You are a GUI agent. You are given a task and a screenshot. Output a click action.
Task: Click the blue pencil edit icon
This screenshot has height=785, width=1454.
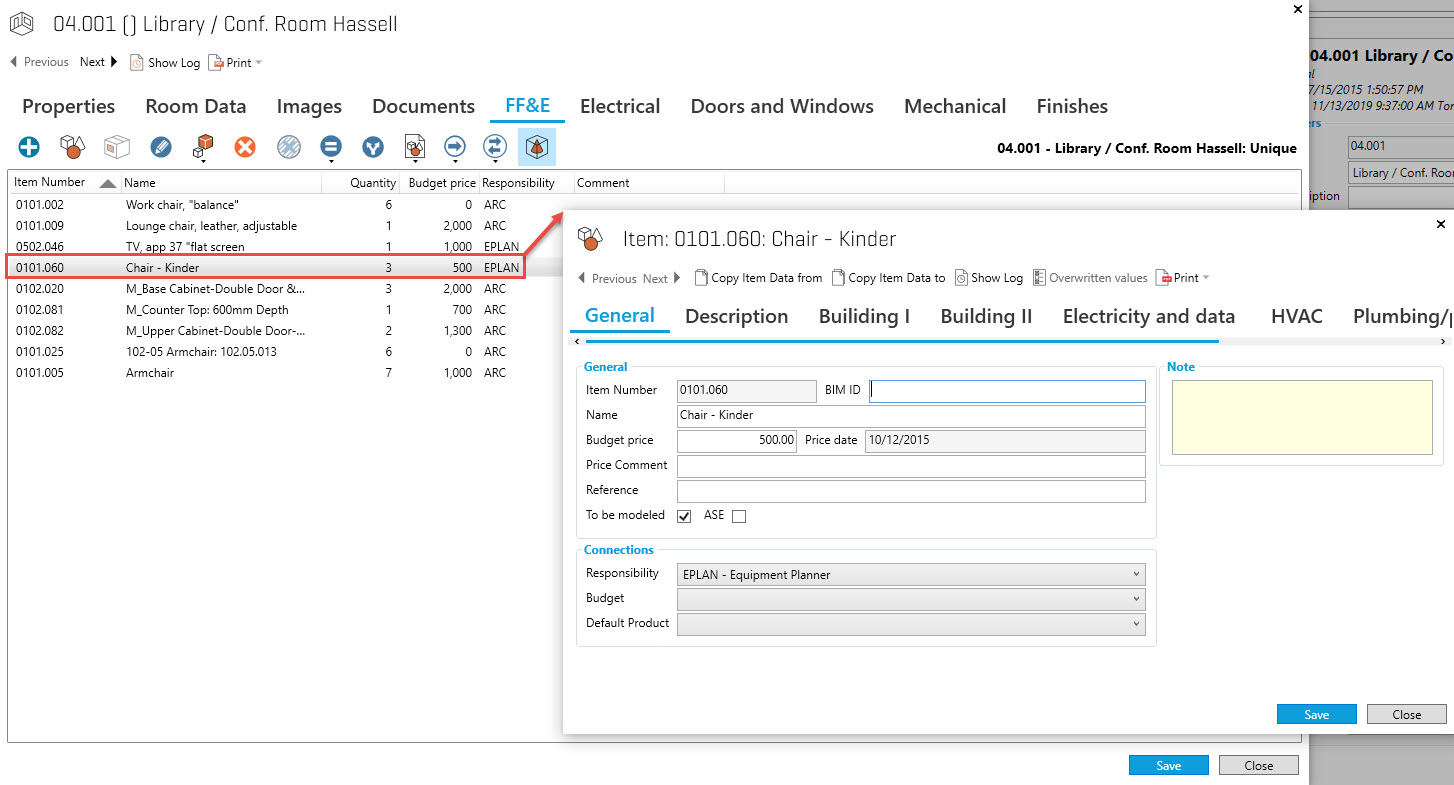point(161,147)
